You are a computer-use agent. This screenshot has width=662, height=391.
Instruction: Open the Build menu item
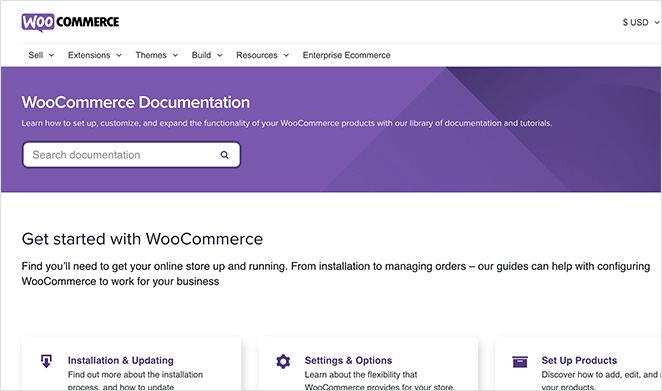click(x=201, y=55)
